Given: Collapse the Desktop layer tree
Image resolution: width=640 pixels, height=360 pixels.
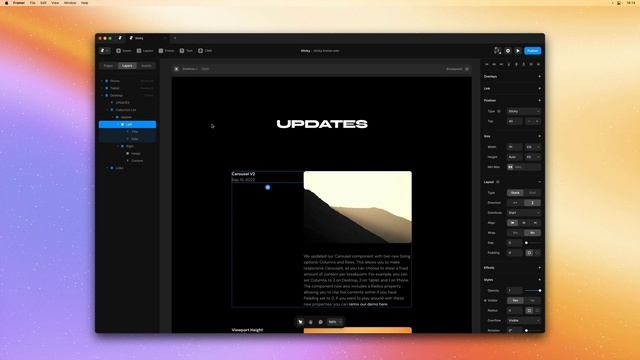Looking at the screenshot, I should (102, 96).
